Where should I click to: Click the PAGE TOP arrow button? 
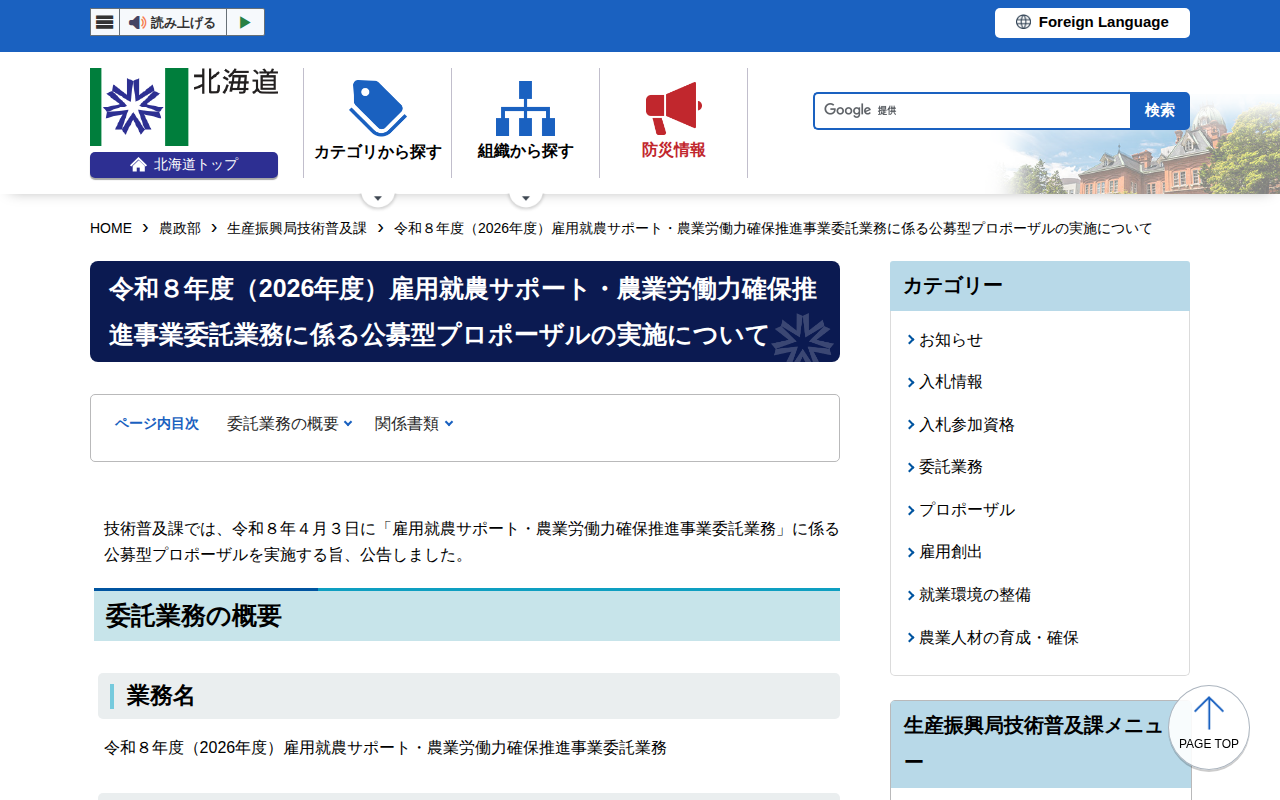click(x=1209, y=727)
